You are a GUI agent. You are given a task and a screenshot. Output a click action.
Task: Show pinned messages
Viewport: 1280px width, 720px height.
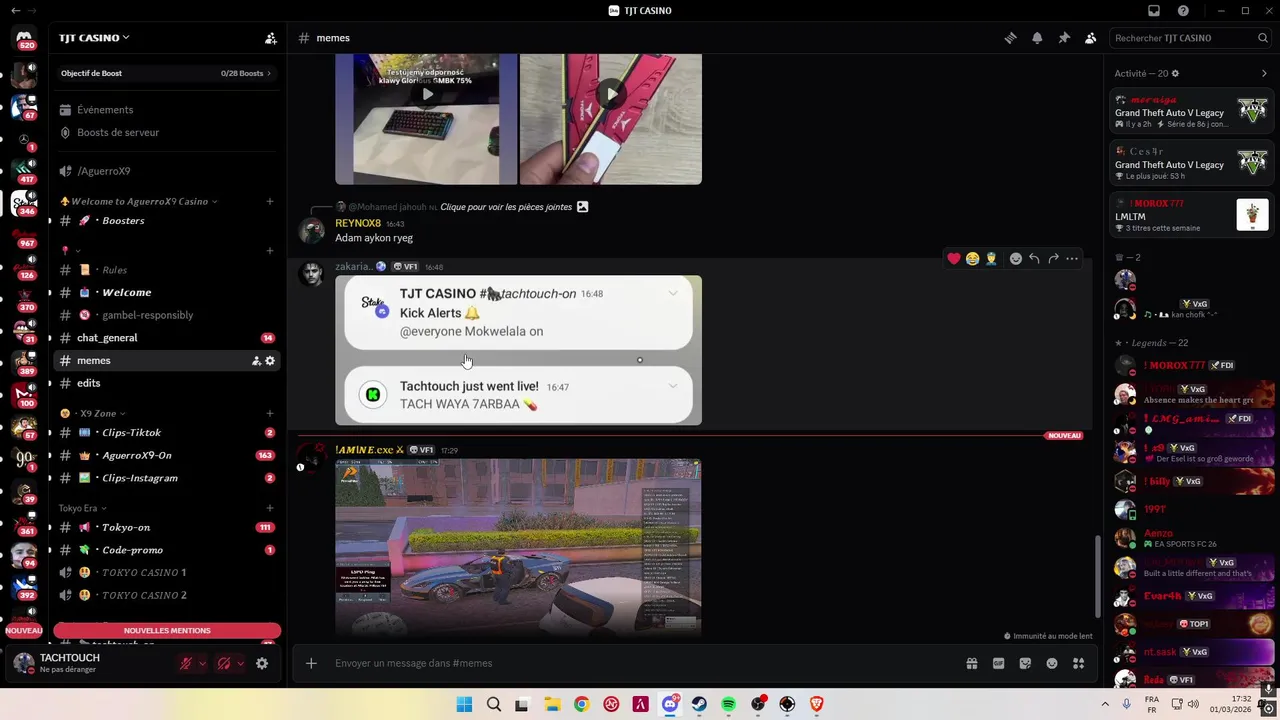coord(1064,38)
